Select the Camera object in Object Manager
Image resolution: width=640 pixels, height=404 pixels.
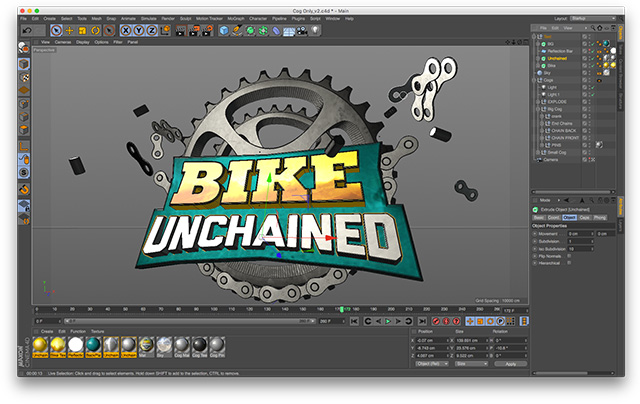coord(552,159)
